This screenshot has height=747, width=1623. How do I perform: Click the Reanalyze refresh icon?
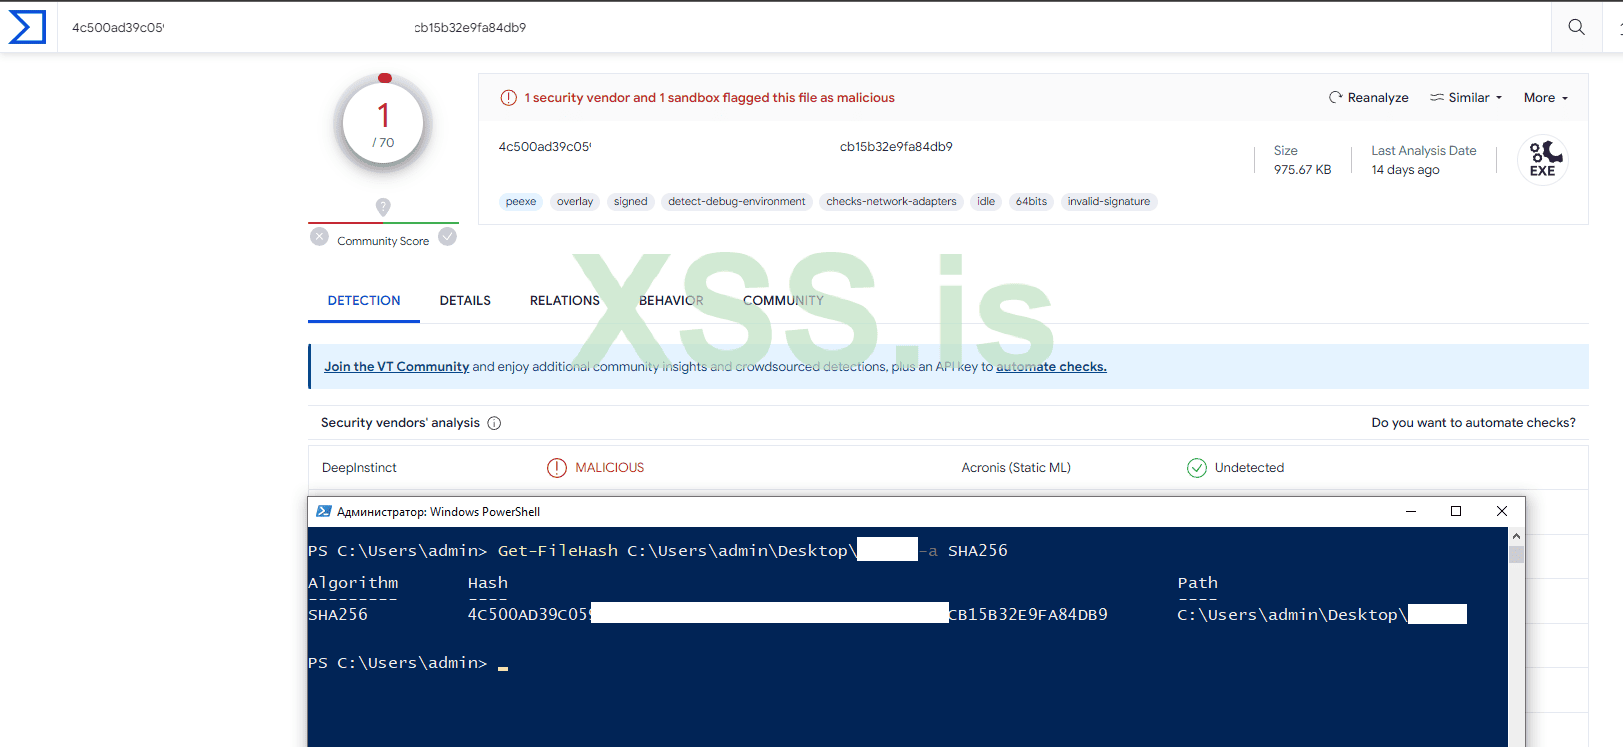tap(1335, 97)
